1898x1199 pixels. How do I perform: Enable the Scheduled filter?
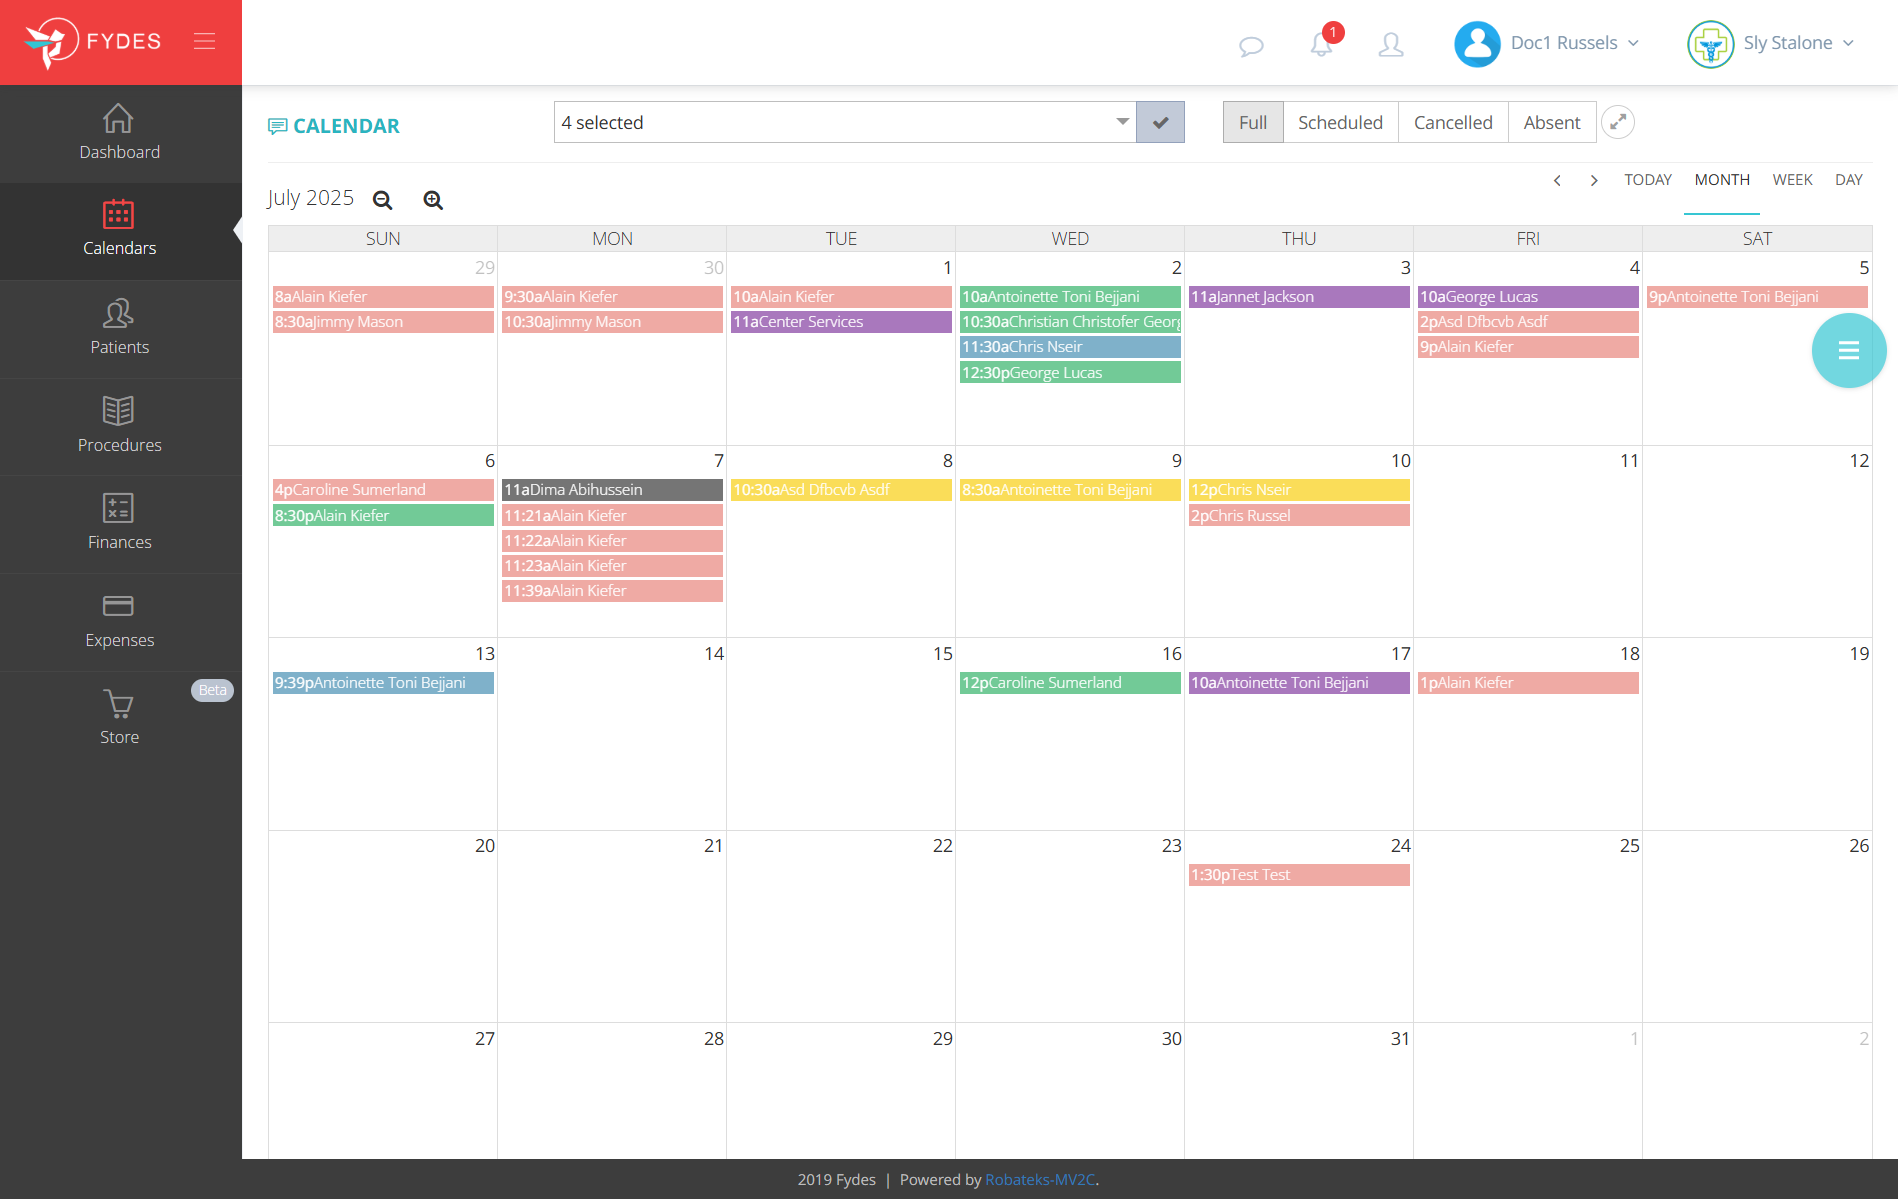[x=1340, y=122]
